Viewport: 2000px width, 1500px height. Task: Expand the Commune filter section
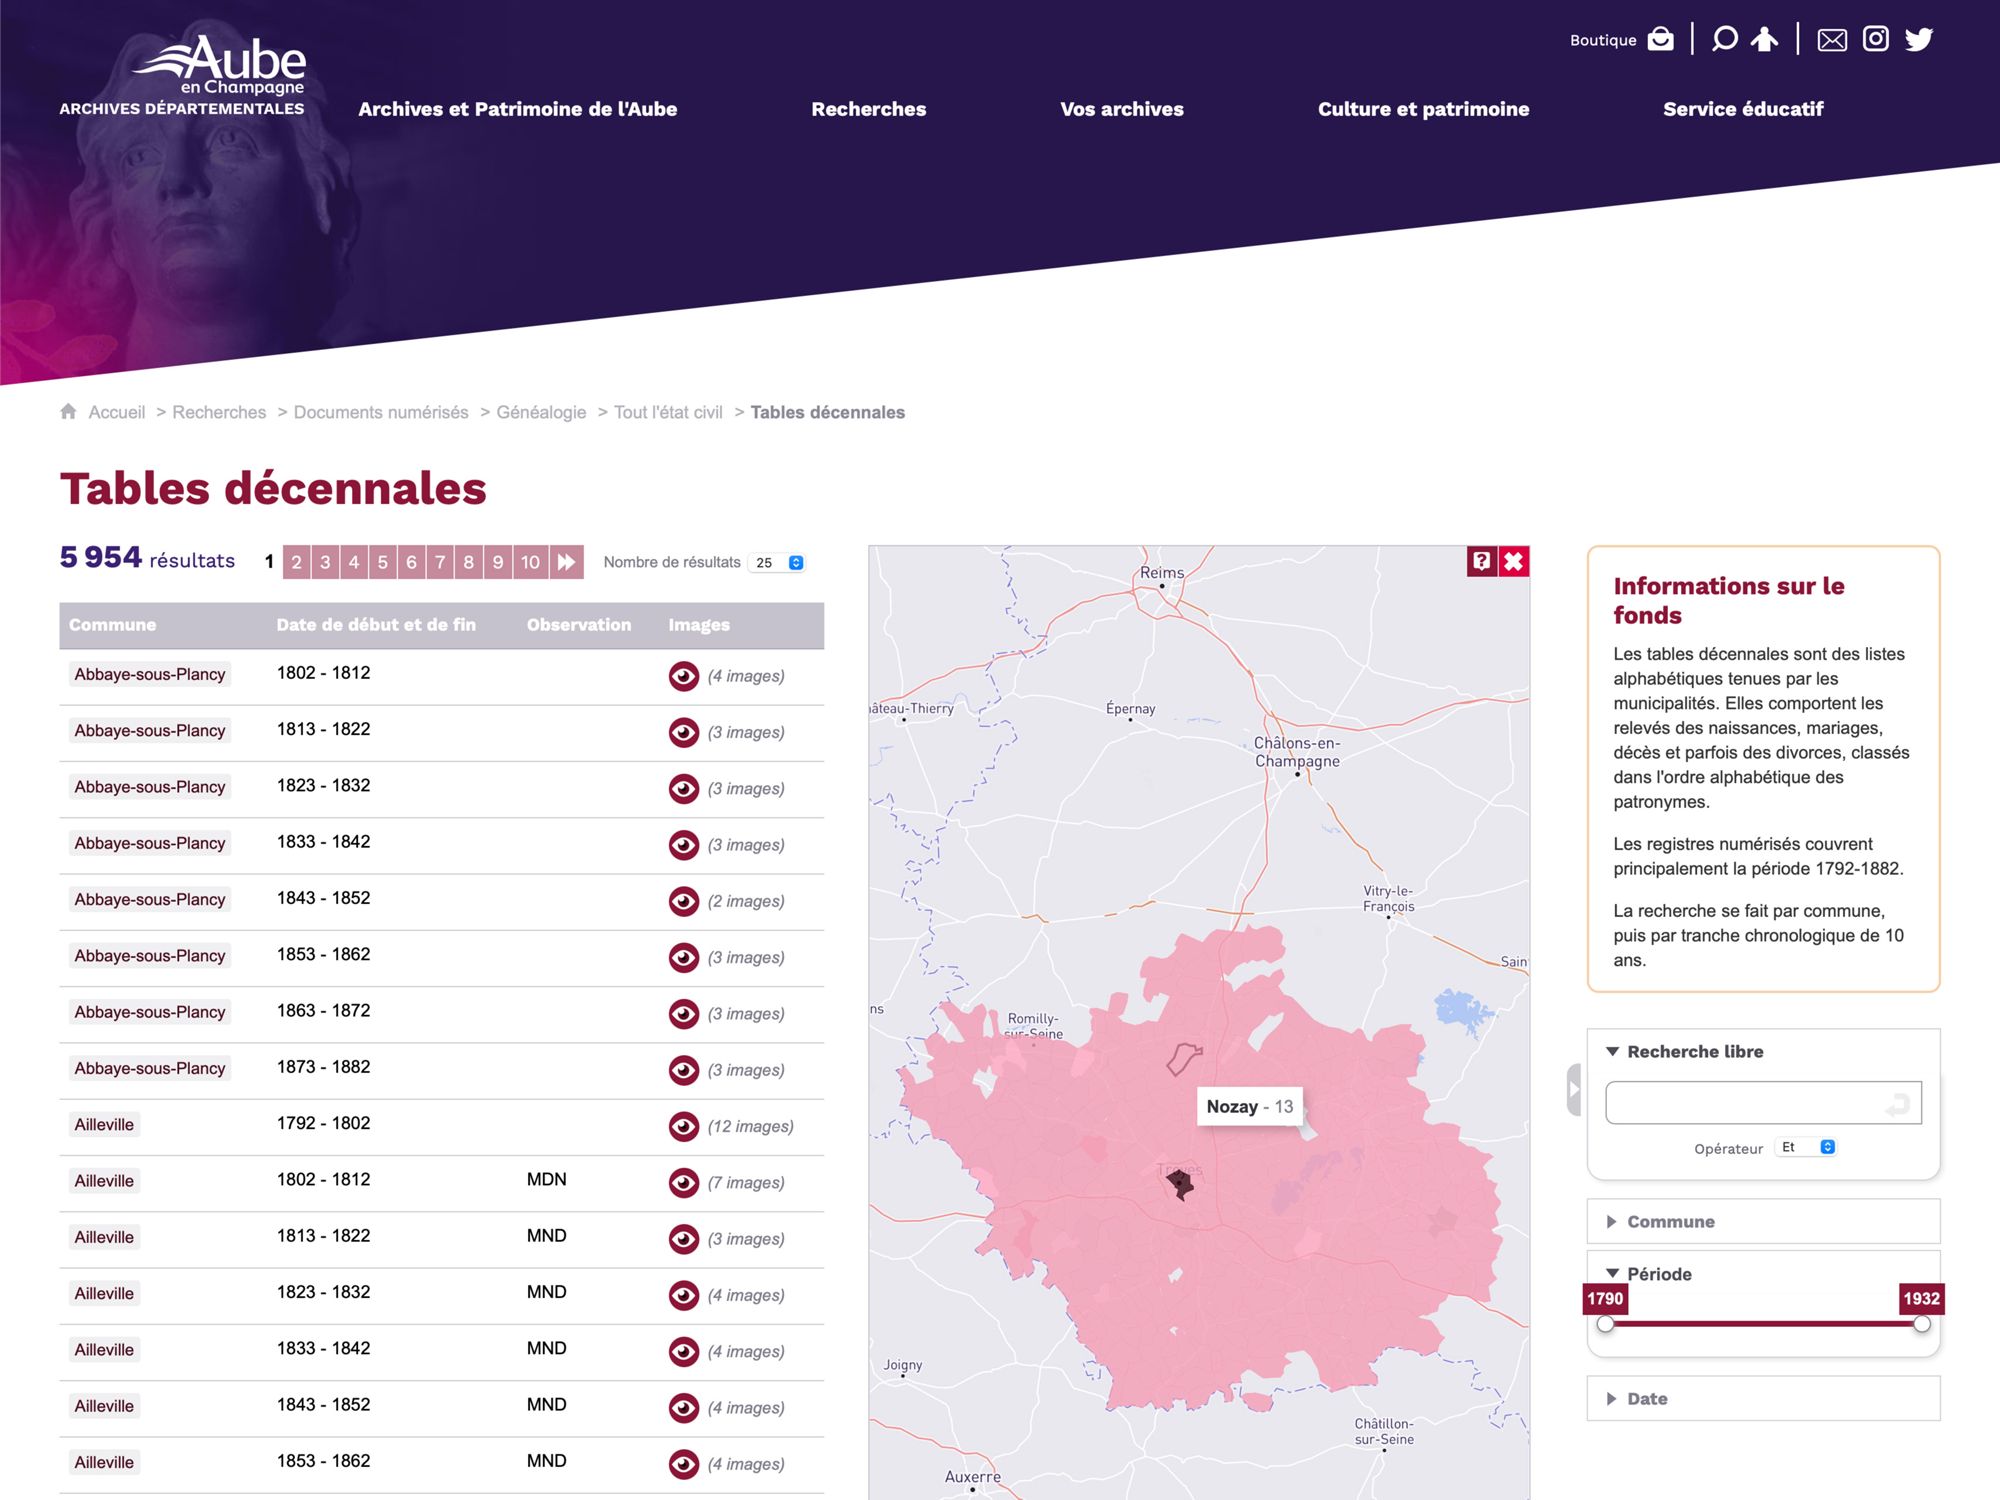click(1670, 1221)
